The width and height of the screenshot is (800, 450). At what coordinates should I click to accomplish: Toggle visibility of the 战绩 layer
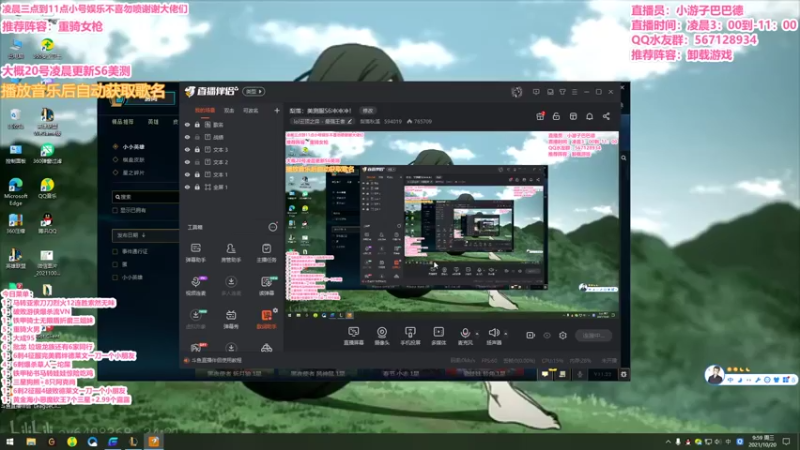[187, 137]
